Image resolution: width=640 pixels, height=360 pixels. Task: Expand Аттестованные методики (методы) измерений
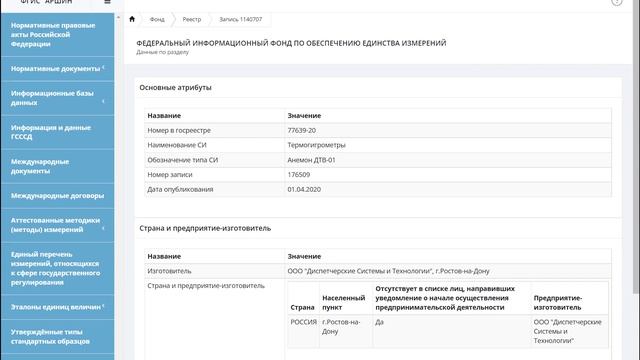tap(58, 225)
